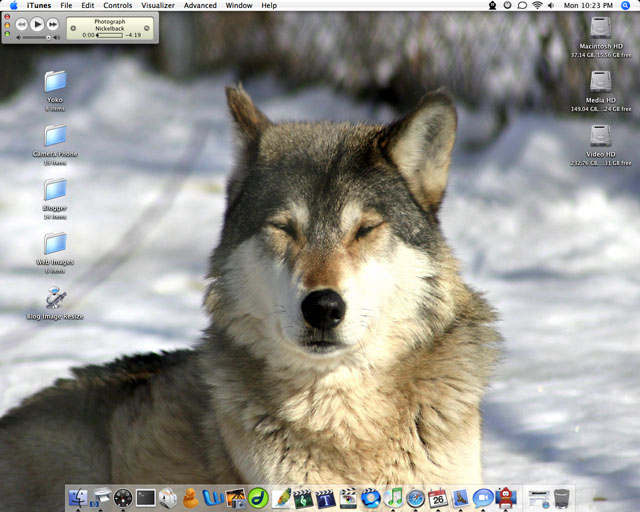The width and height of the screenshot is (640, 512).
Task: Open iDVD blue disc icon in dock
Action: point(371,498)
